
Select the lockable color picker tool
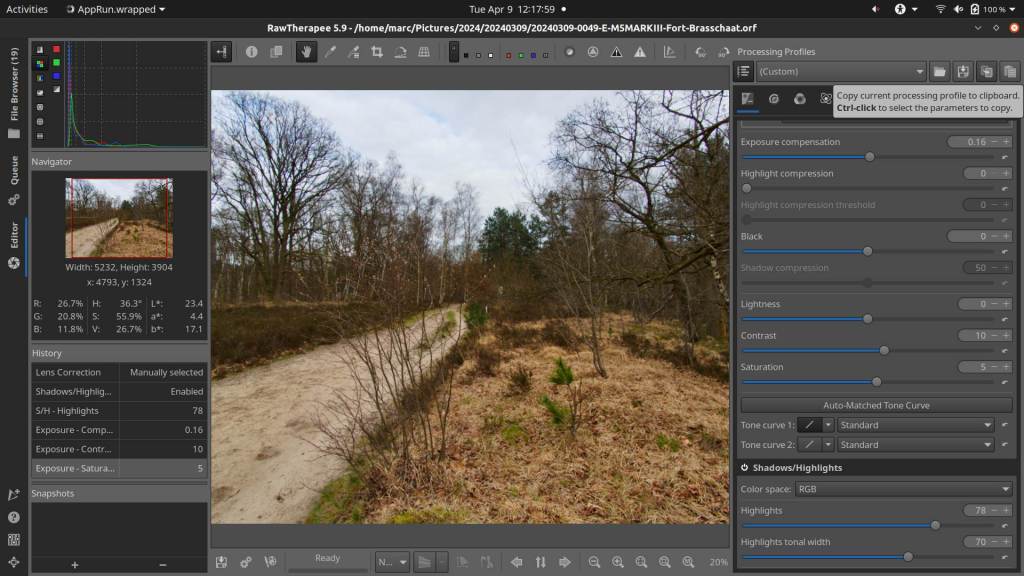tap(353, 52)
